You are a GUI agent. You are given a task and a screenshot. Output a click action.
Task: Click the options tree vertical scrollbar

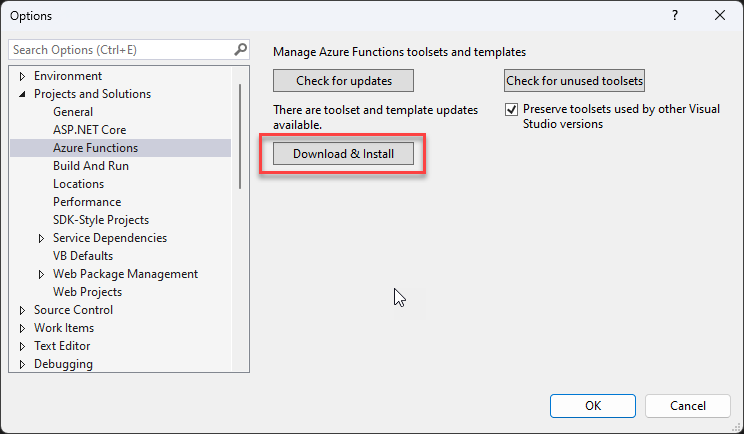point(240,135)
